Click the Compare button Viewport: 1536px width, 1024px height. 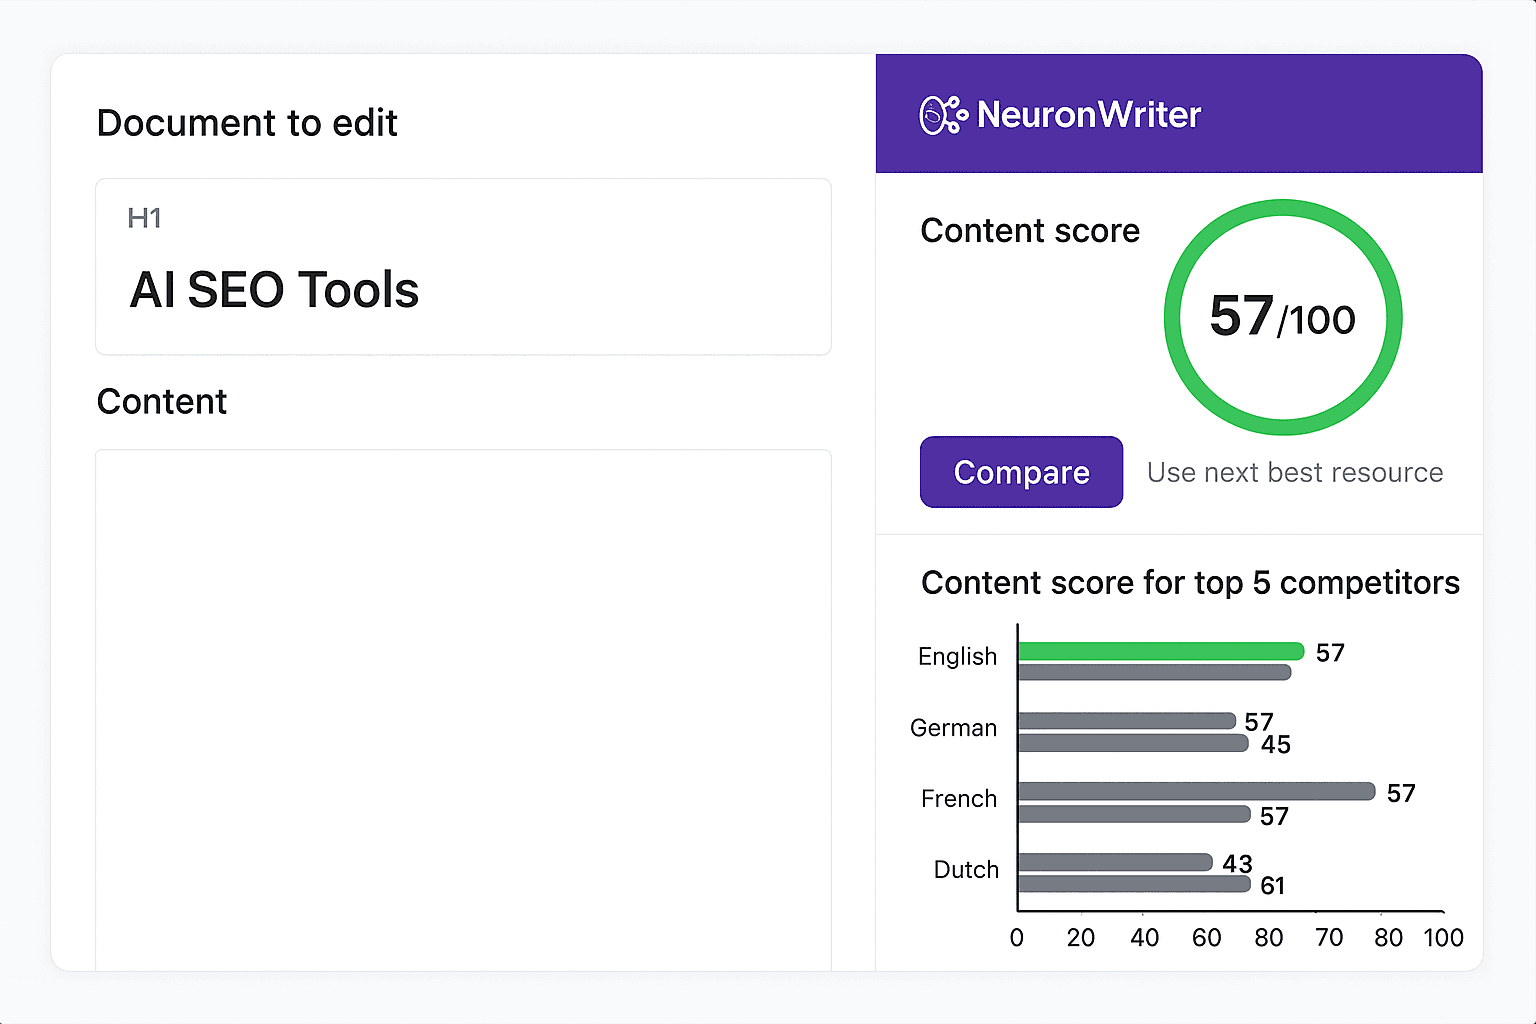[1021, 472]
